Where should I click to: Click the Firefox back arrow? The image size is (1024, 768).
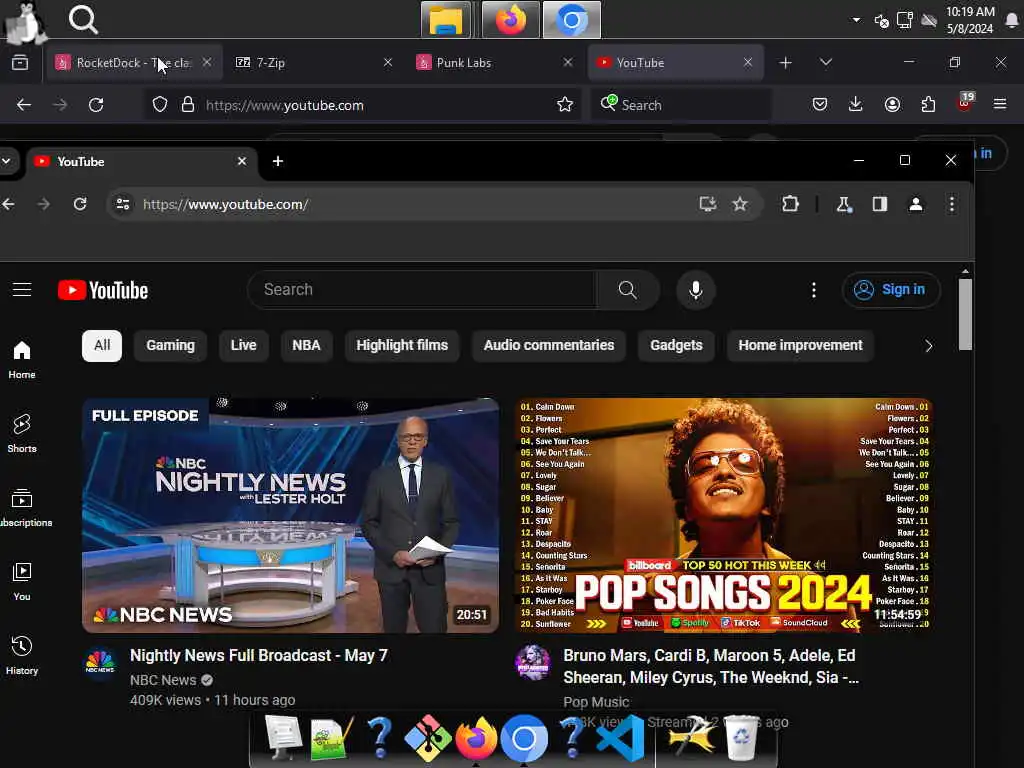tap(24, 104)
